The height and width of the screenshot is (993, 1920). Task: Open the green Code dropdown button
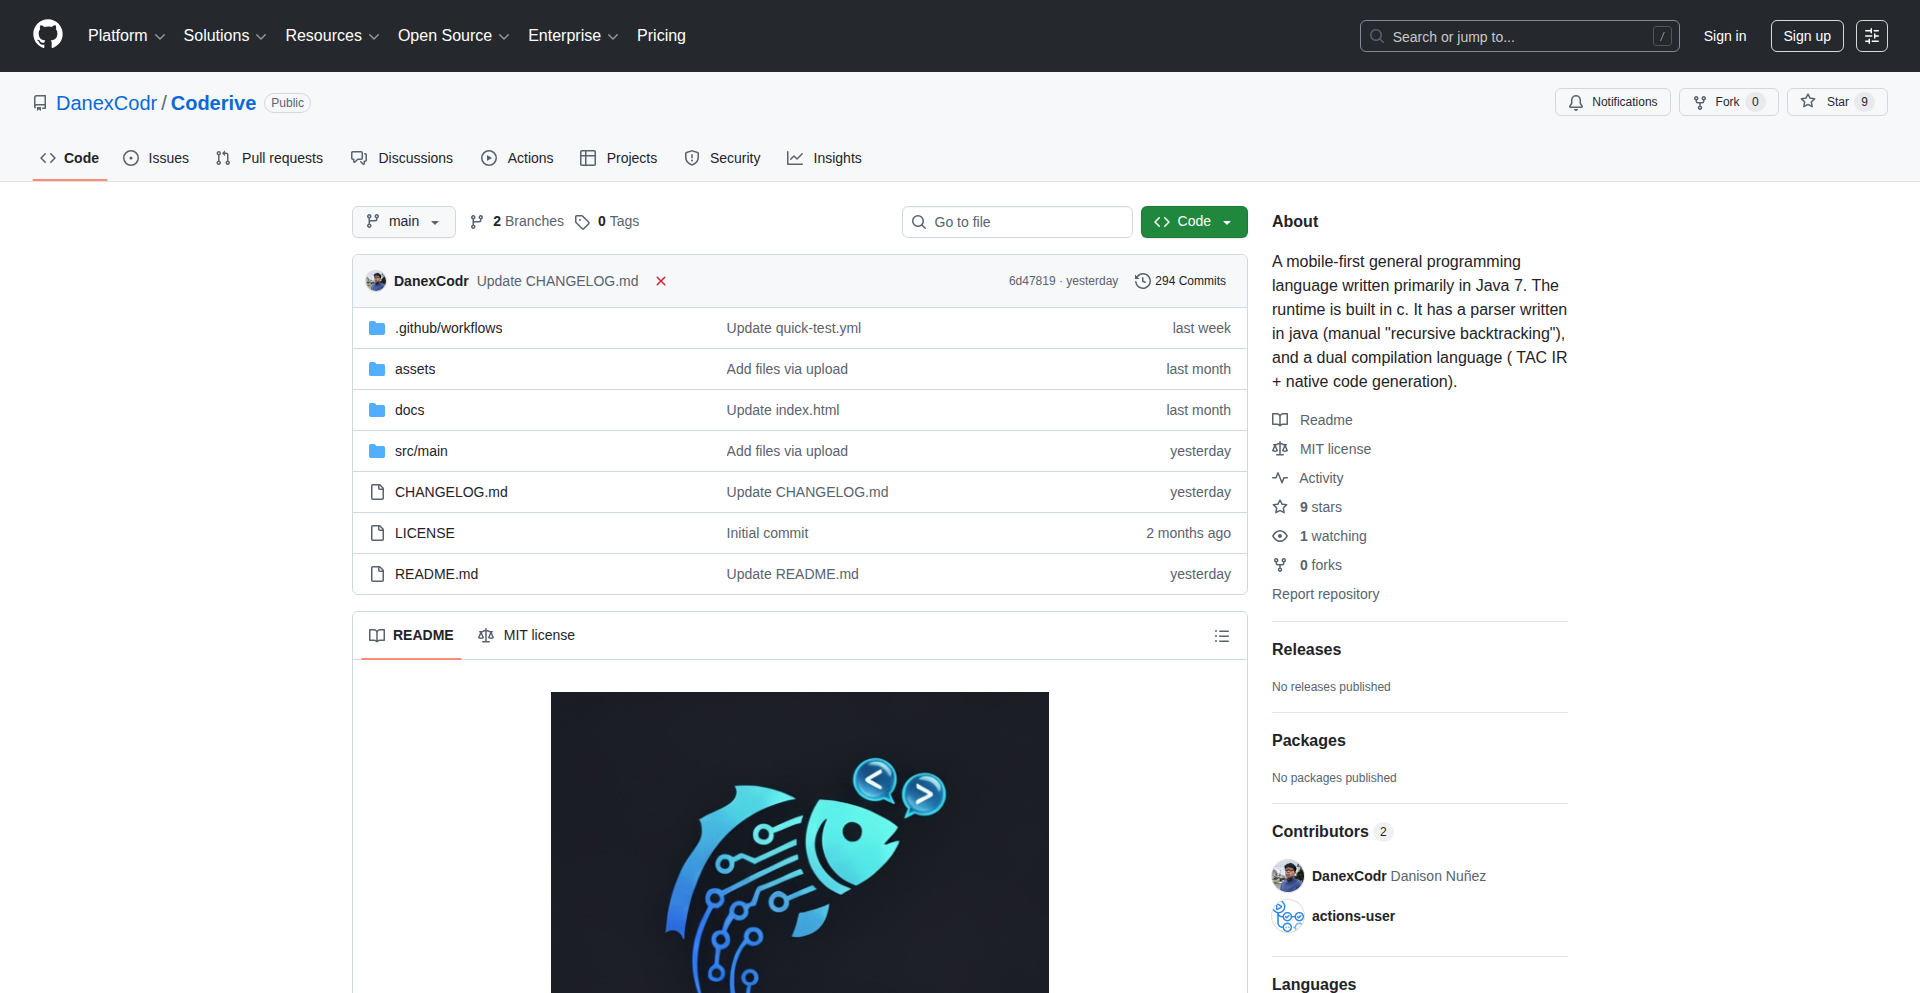click(x=1194, y=222)
